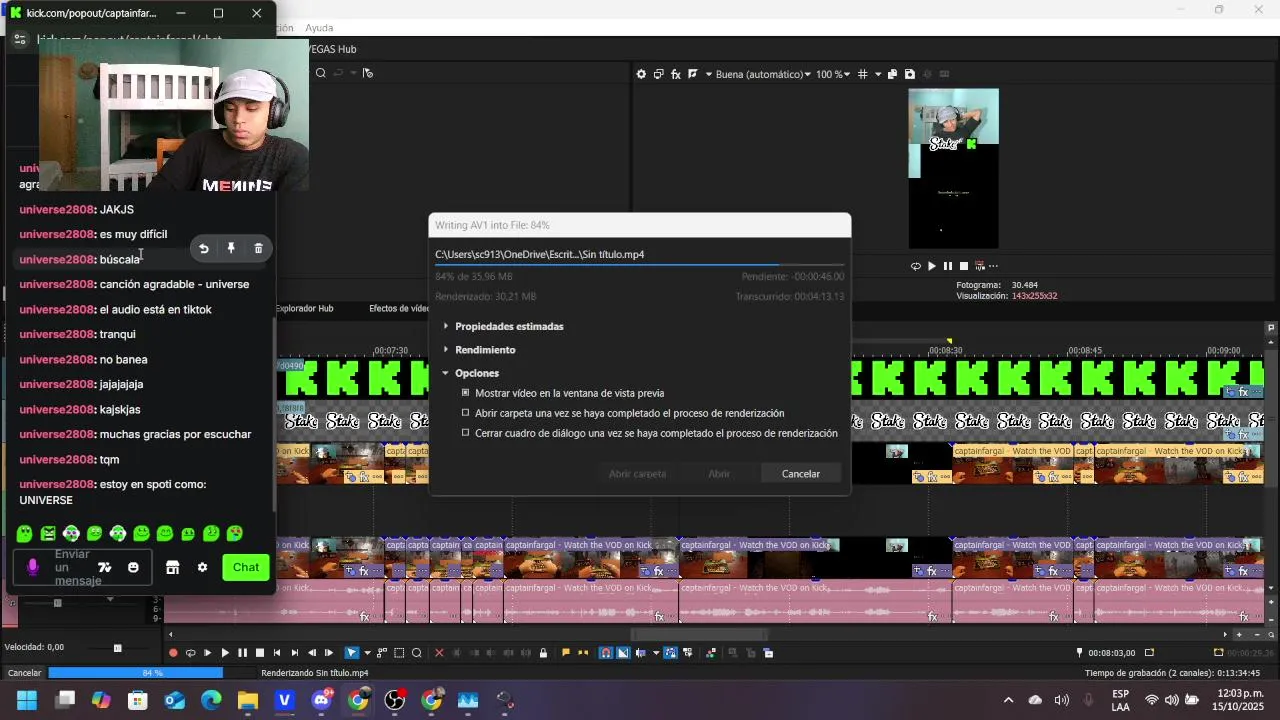This screenshot has width=1280, height=720.
Task: Click Record button on timeline transport bar
Action: [x=173, y=653]
